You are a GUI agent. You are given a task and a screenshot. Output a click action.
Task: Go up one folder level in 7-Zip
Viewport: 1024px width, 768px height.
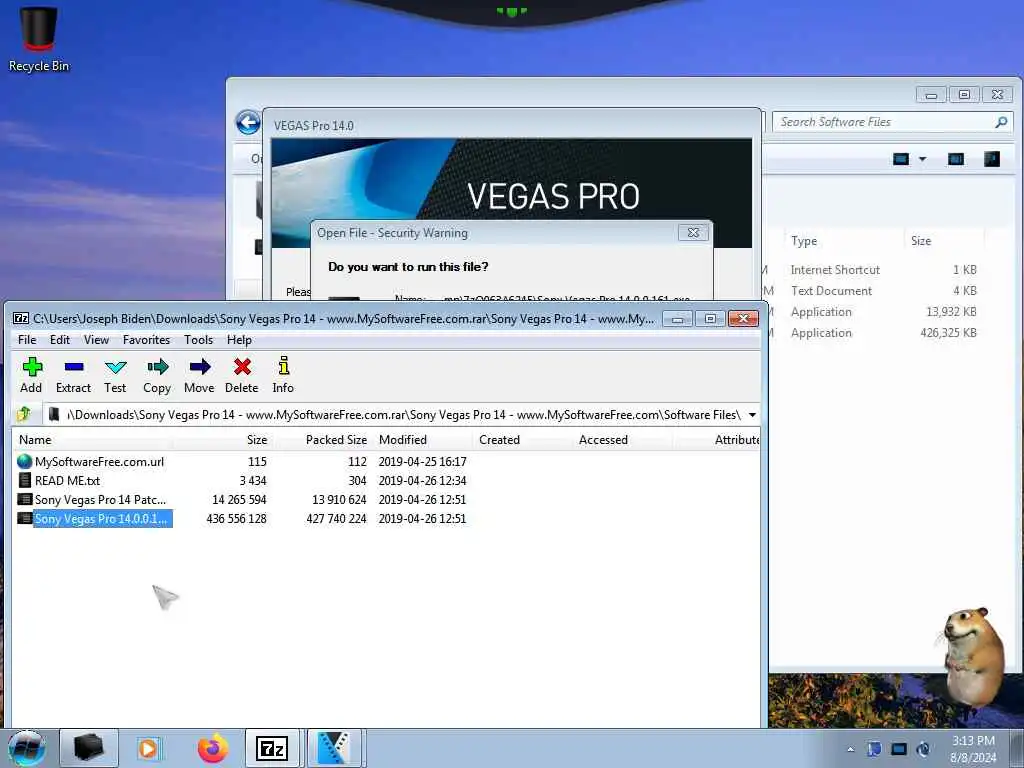24,414
